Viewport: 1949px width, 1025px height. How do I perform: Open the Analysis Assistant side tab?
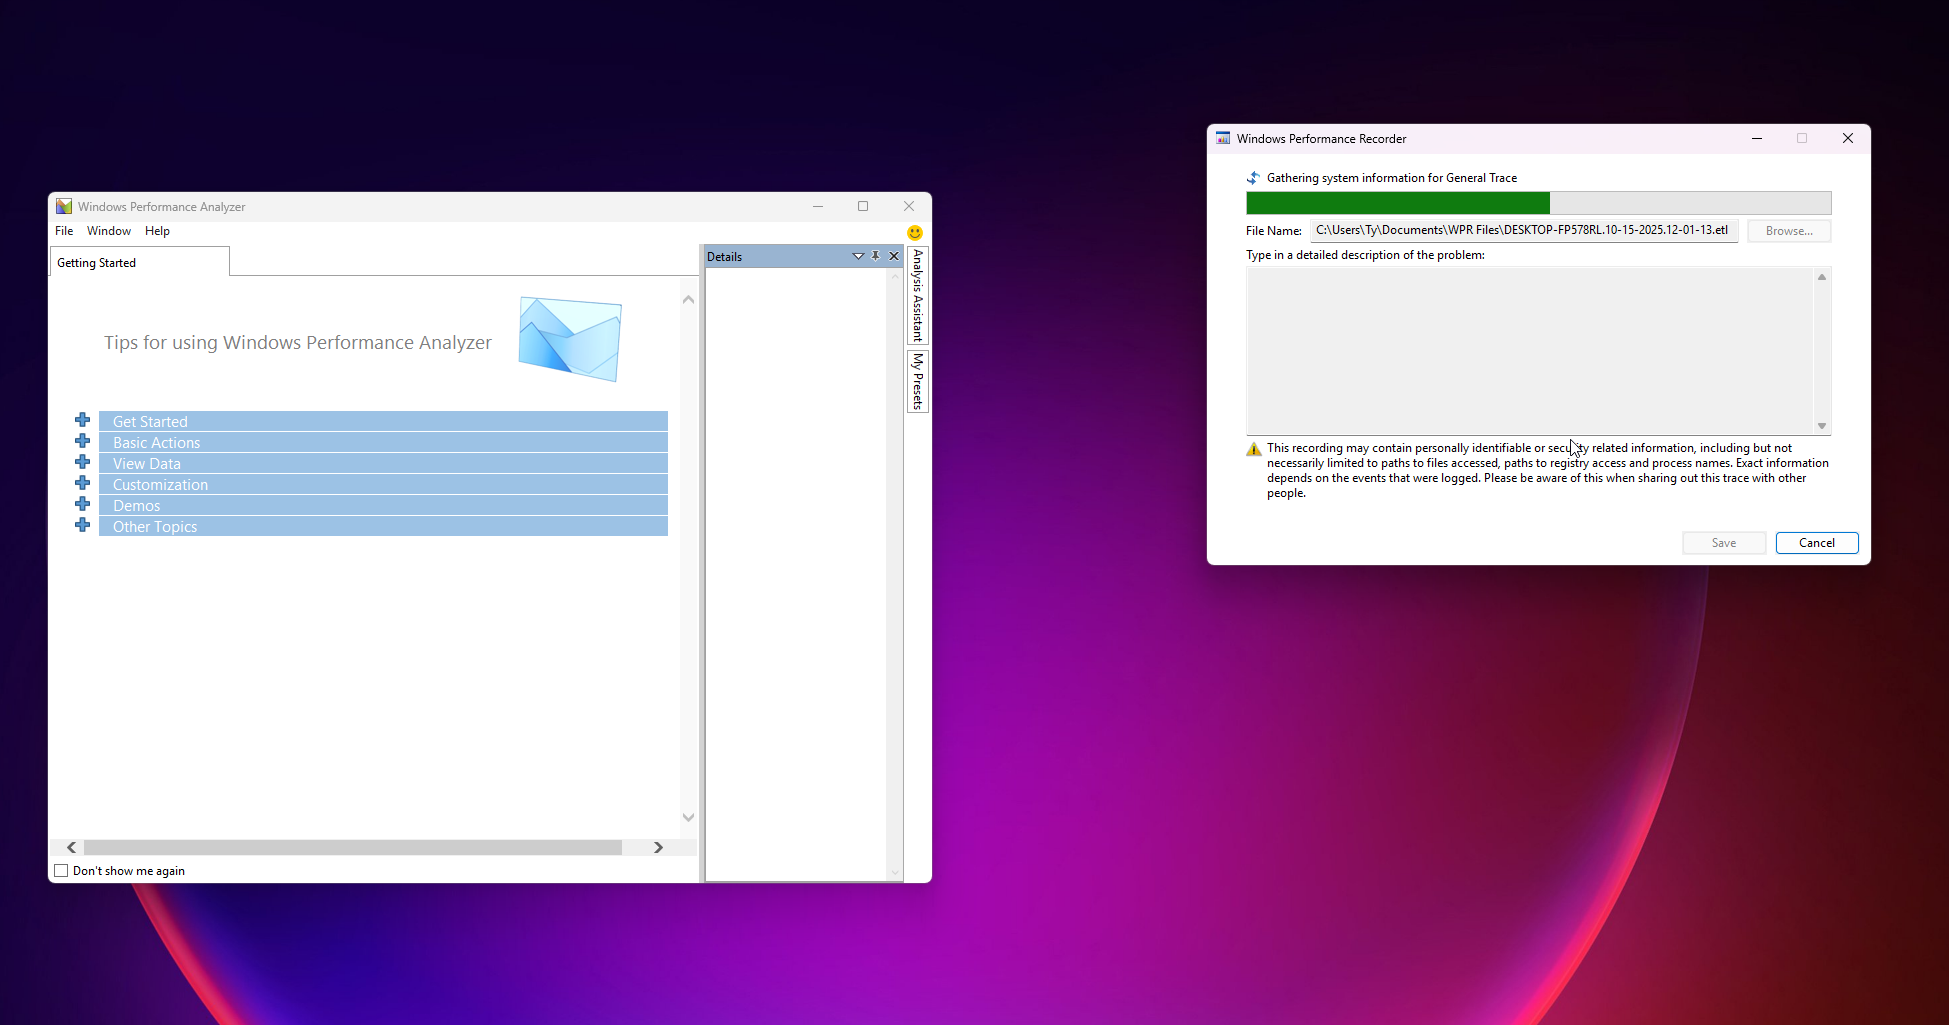917,295
